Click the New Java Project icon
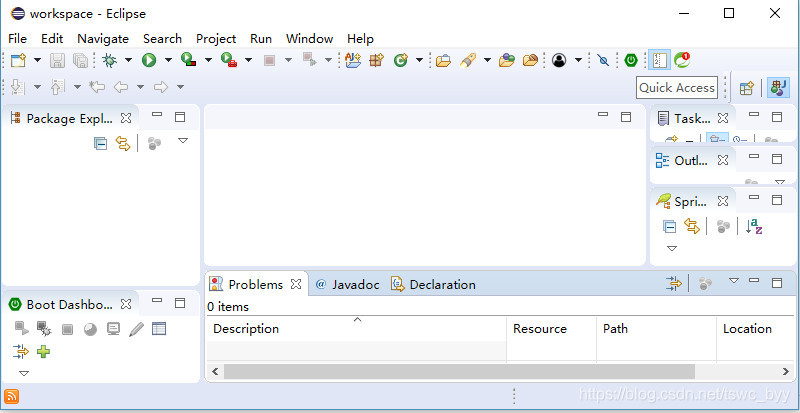 (353, 60)
